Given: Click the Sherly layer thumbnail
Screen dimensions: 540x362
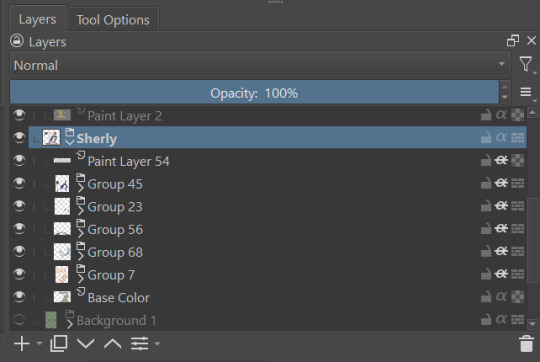Looking at the screenshot, I should point(51,137).
